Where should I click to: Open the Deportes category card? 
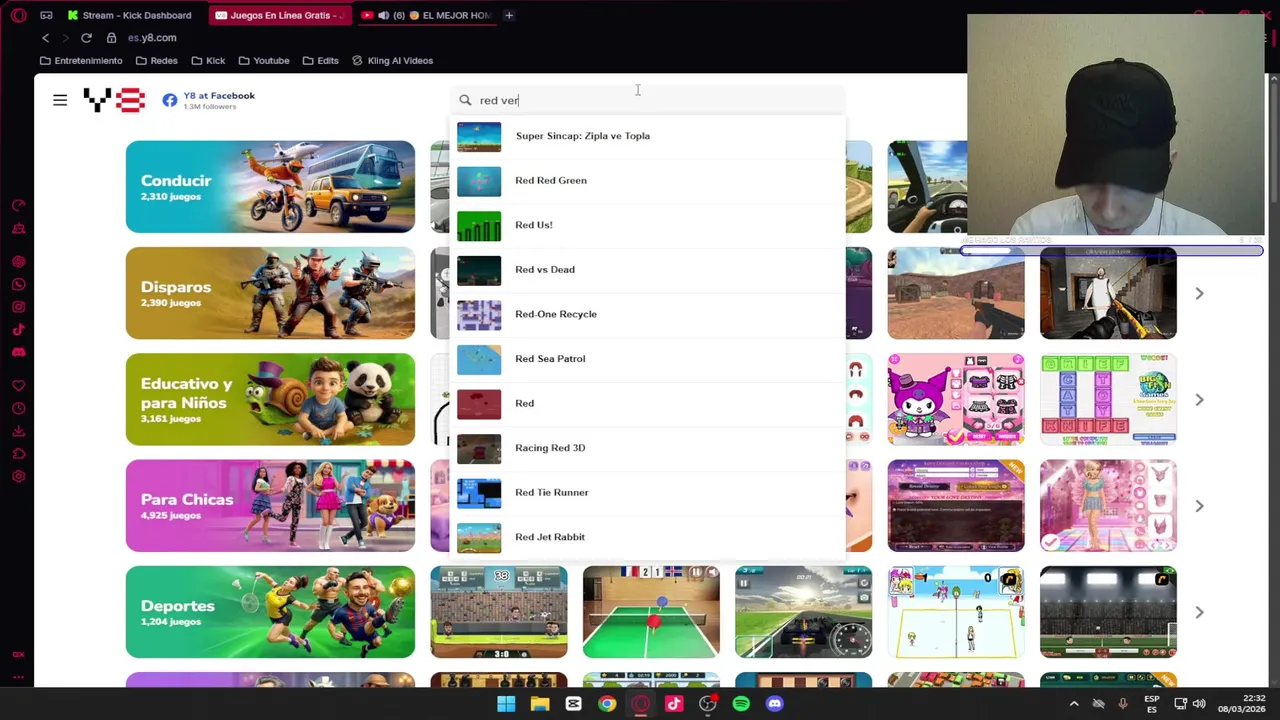click(270, 612)
